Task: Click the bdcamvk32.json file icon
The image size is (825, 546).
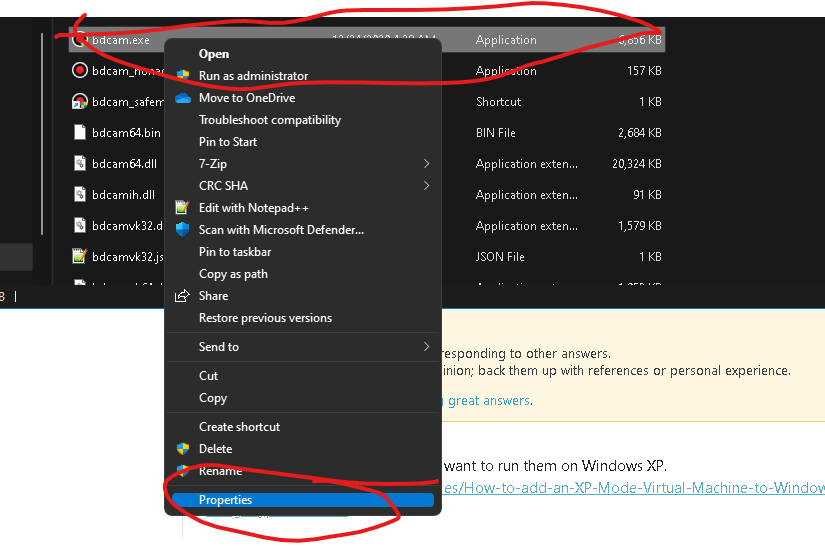Action: coord(79,256)
